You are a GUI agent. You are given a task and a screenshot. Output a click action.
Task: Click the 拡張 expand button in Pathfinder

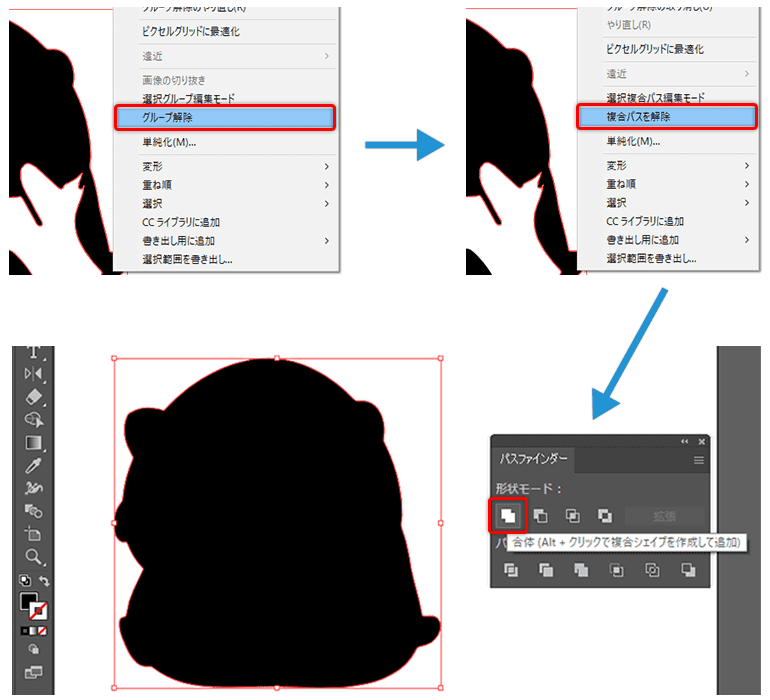click(664, 516)
